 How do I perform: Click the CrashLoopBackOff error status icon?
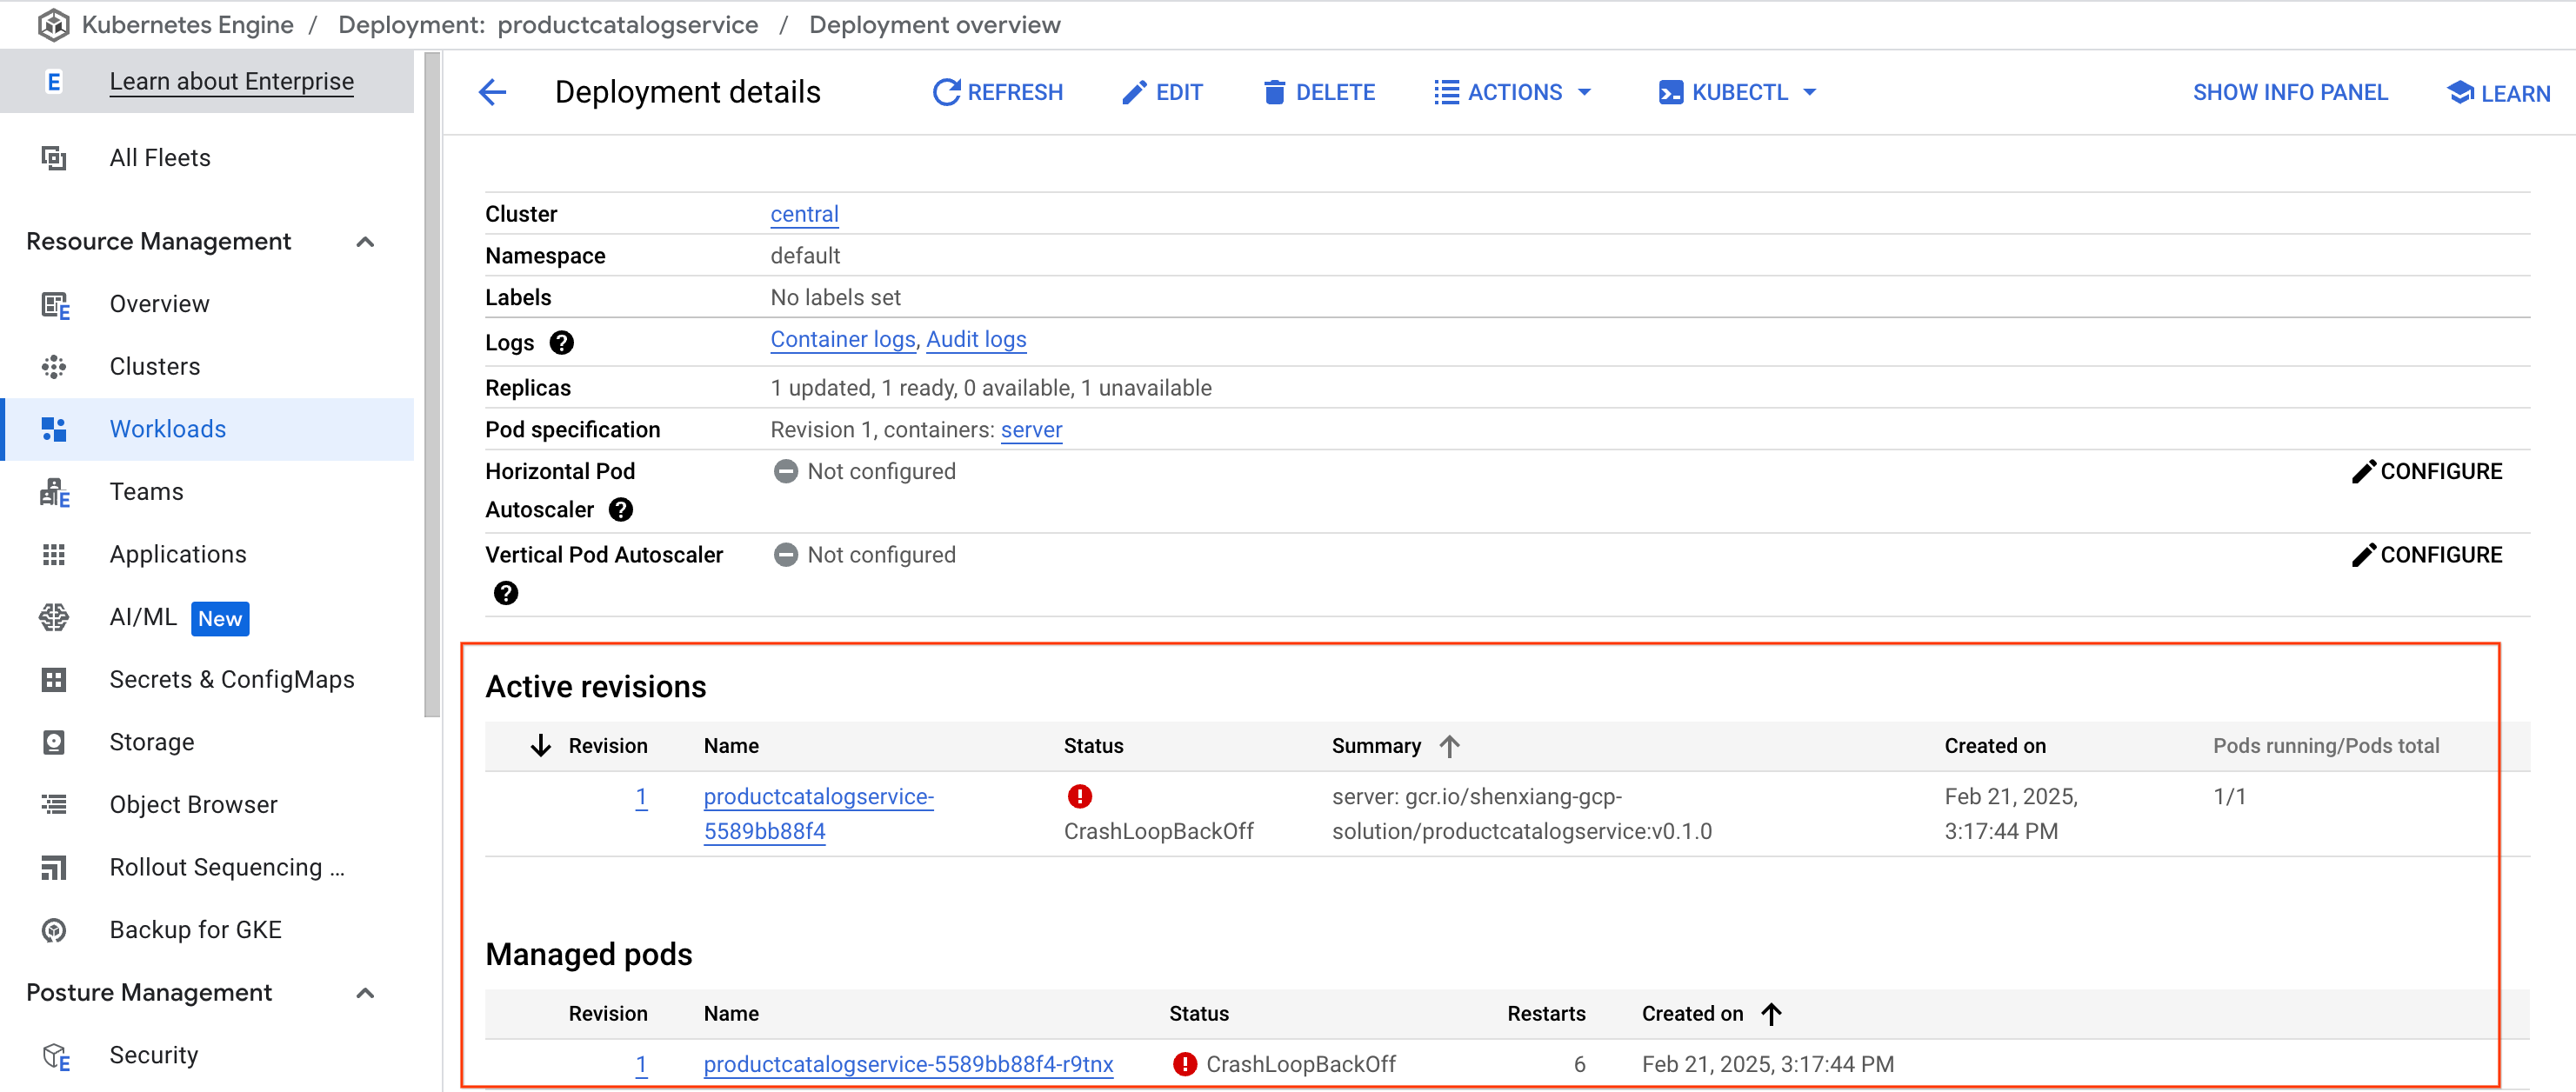(1079, 796)
